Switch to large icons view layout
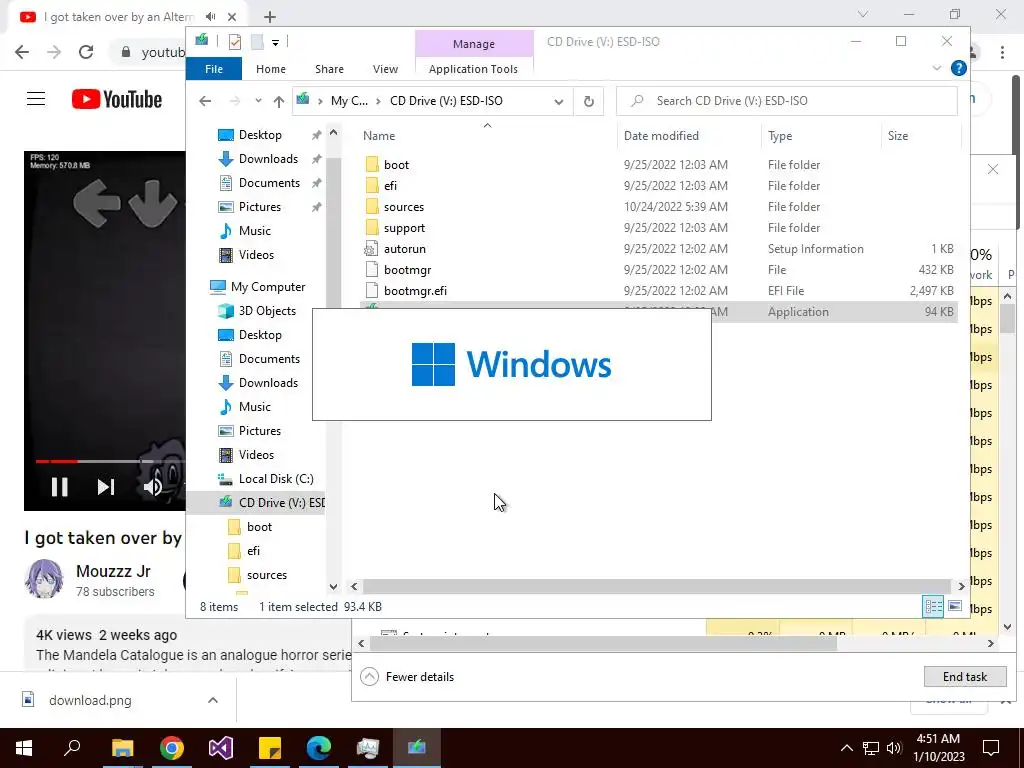 (x=954, y=607)
